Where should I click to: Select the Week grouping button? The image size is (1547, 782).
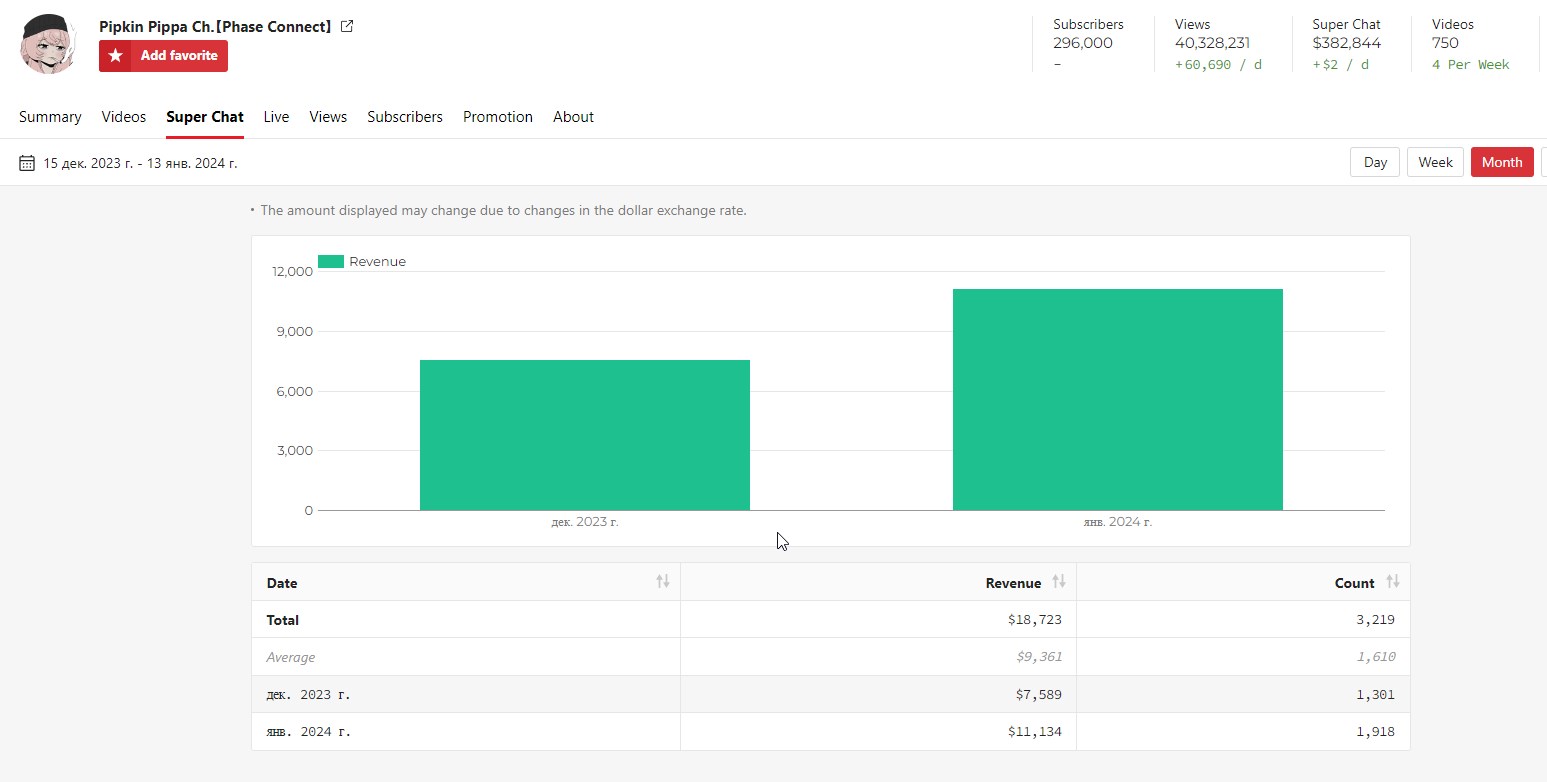click(x=1435, y=162)
